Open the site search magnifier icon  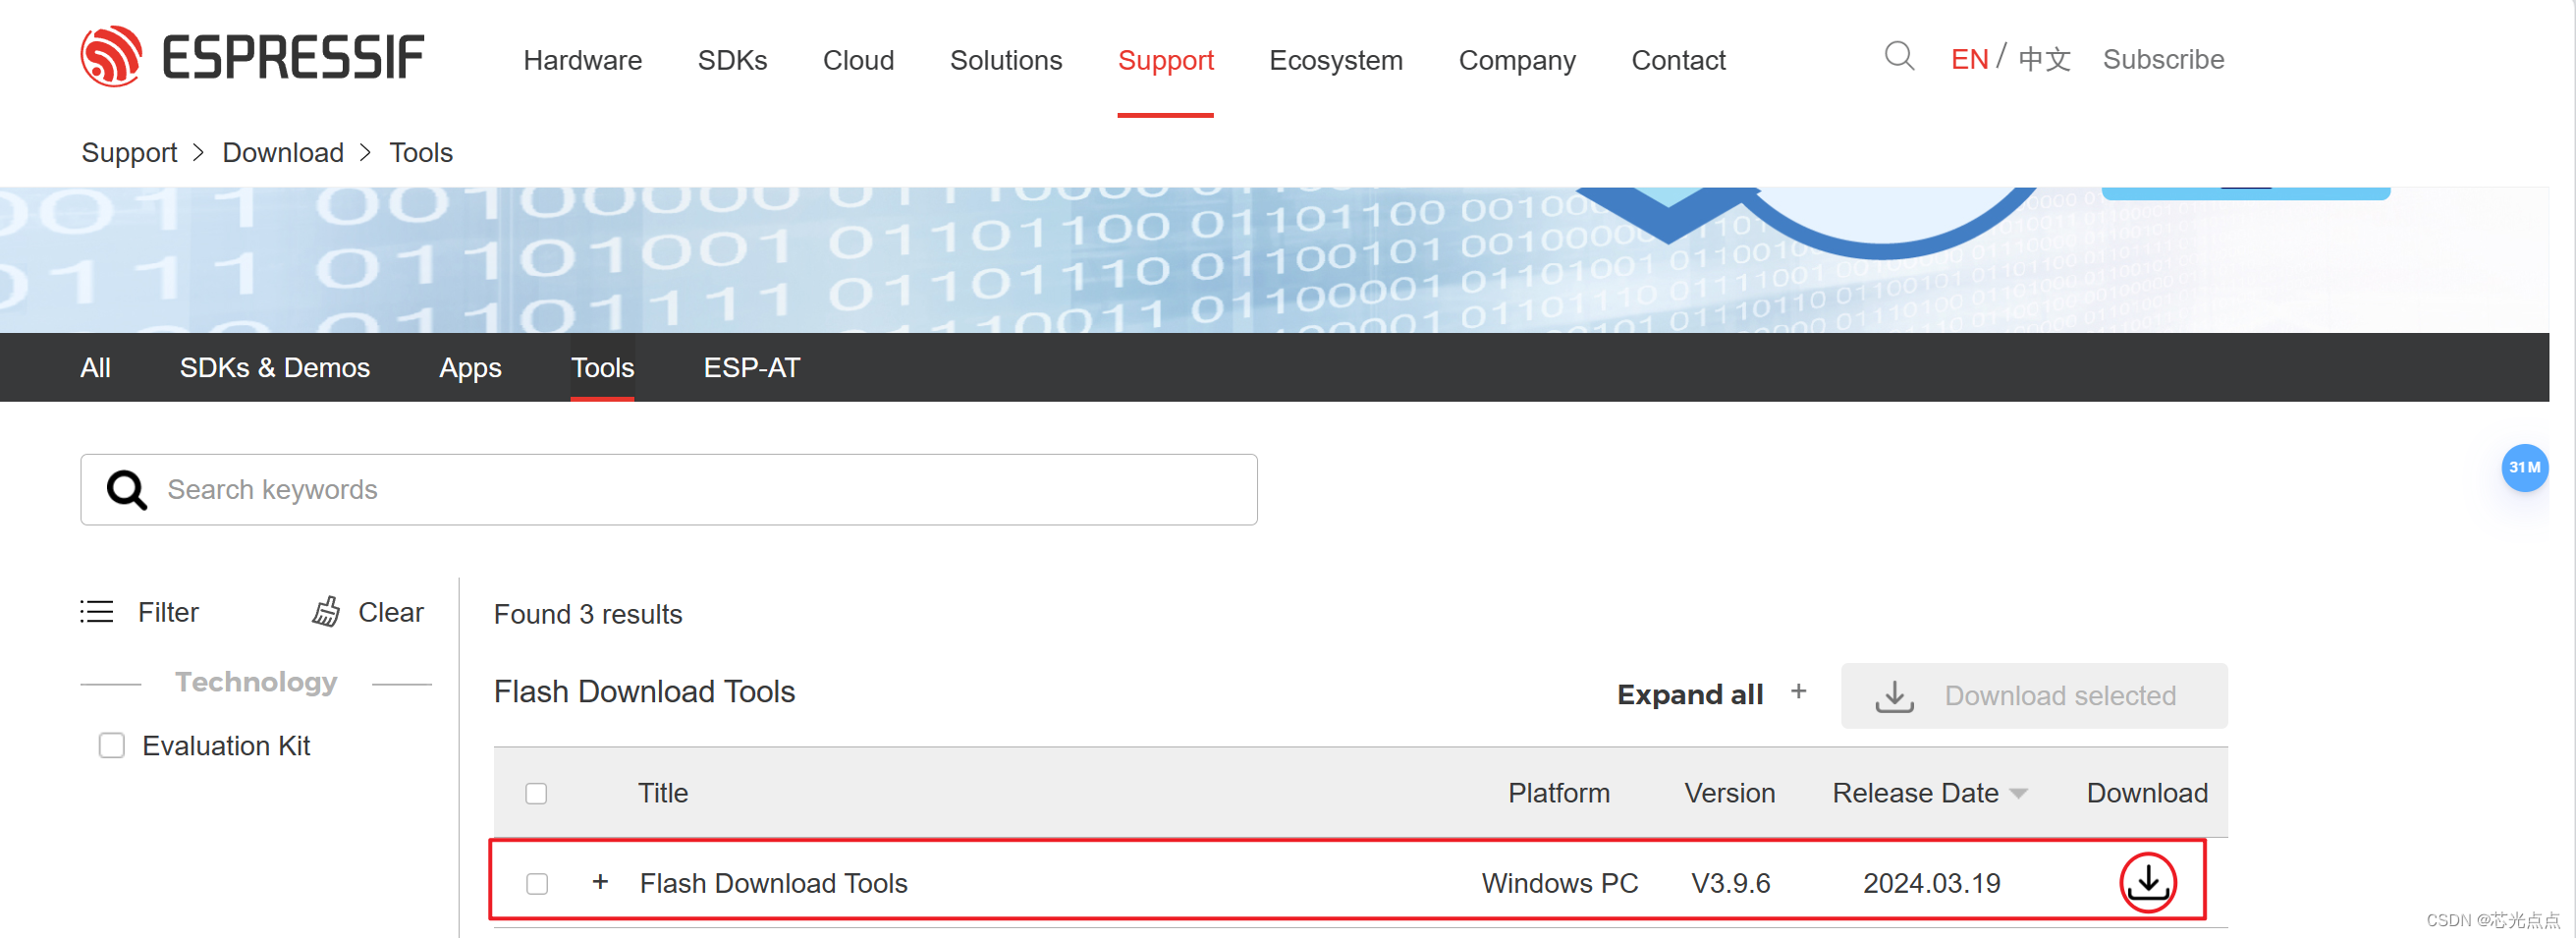tap(1899, 56)
